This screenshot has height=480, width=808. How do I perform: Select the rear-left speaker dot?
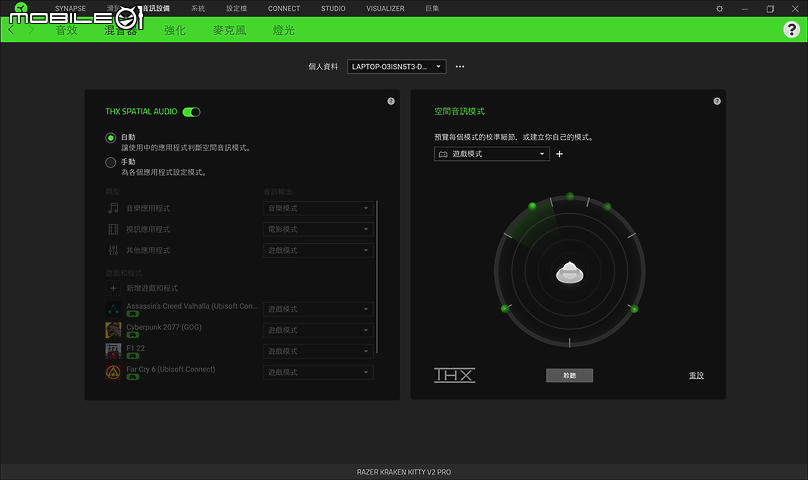pyautogui.click(x=504, y=308)
